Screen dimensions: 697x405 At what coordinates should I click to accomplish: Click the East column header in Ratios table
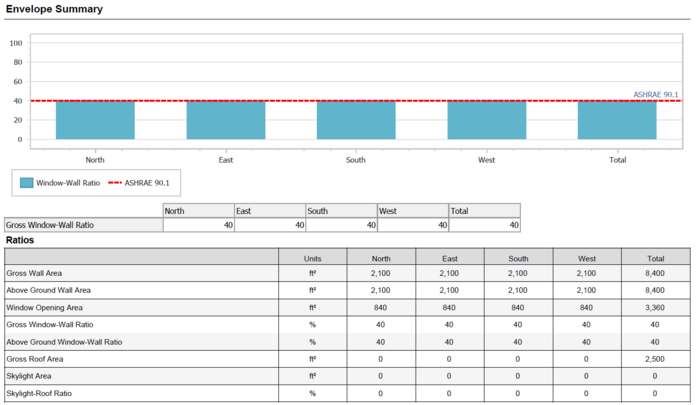[x=450, y=258]
